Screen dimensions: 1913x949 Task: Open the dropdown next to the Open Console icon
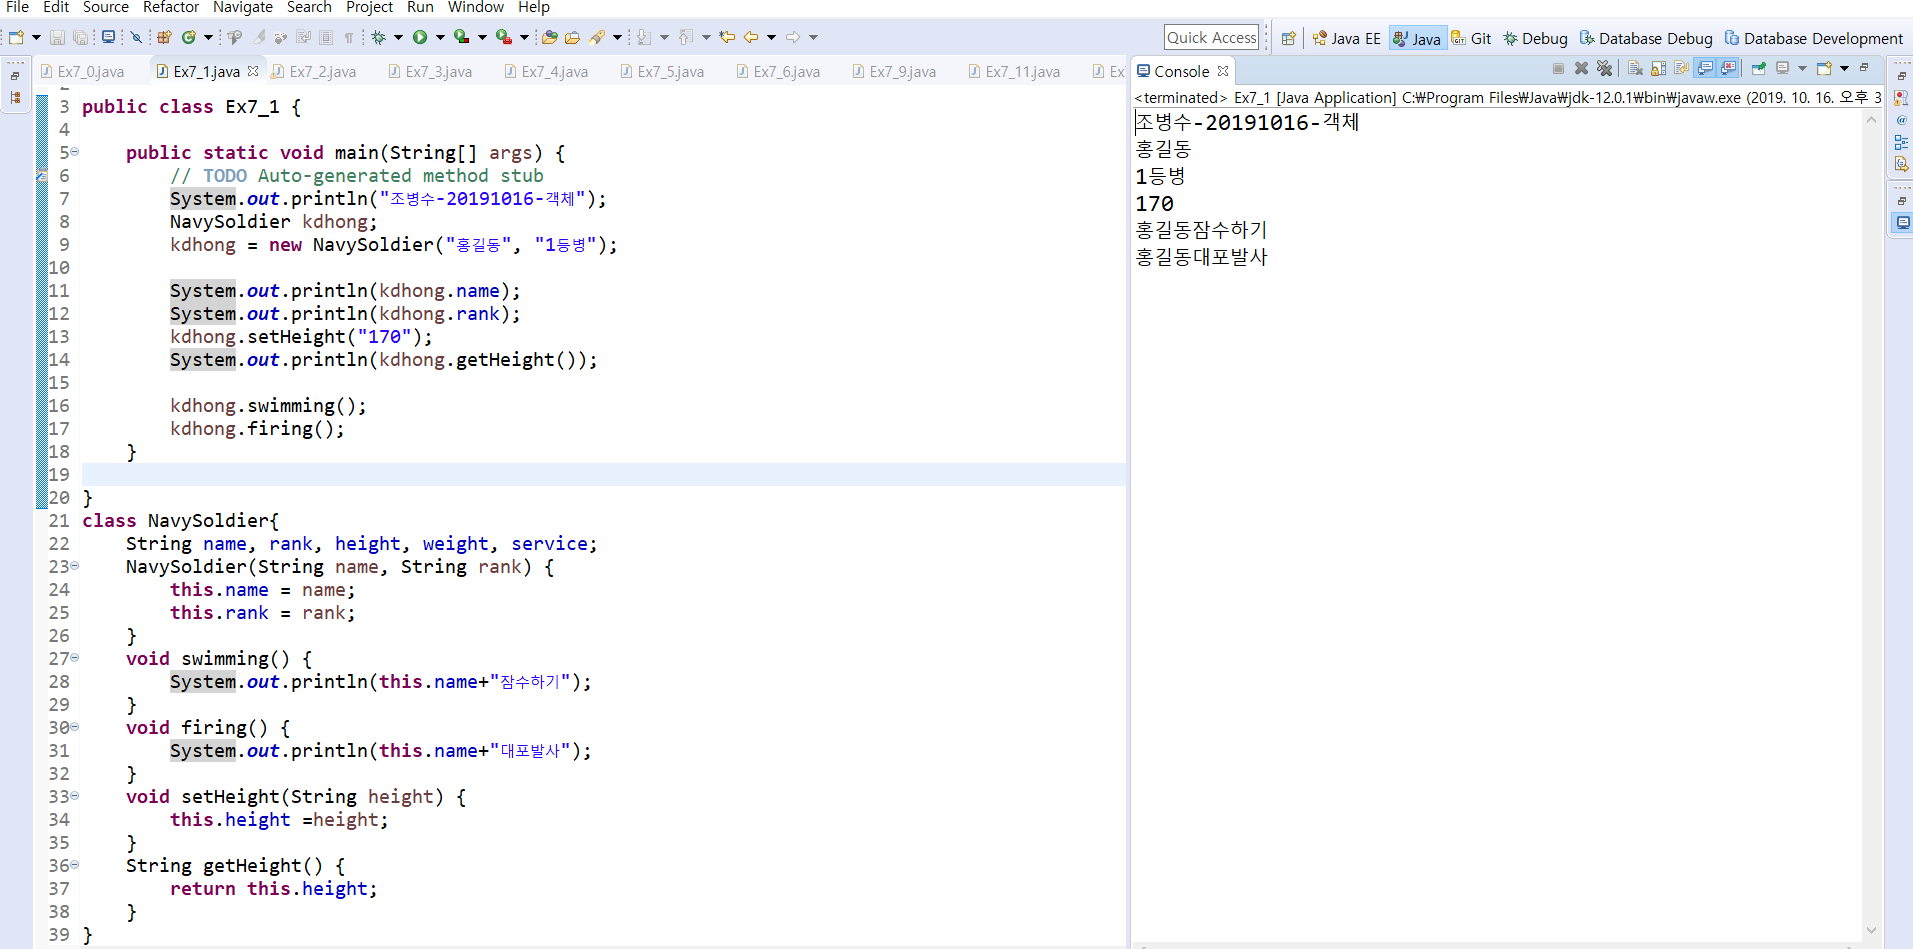click(x=1844, y=68)
